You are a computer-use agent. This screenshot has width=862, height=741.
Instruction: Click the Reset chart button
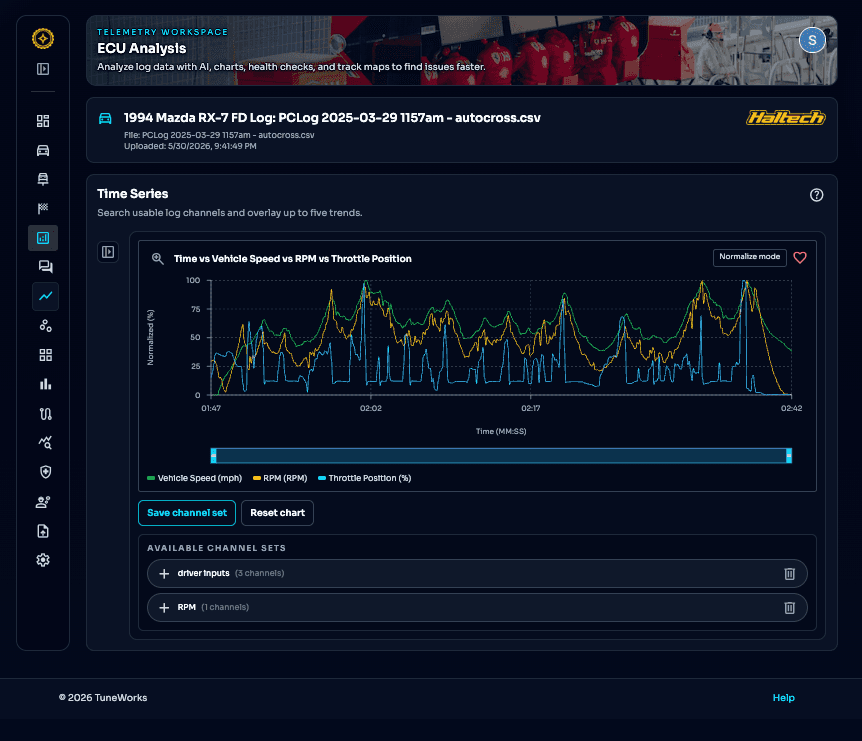tap(278, 513)
